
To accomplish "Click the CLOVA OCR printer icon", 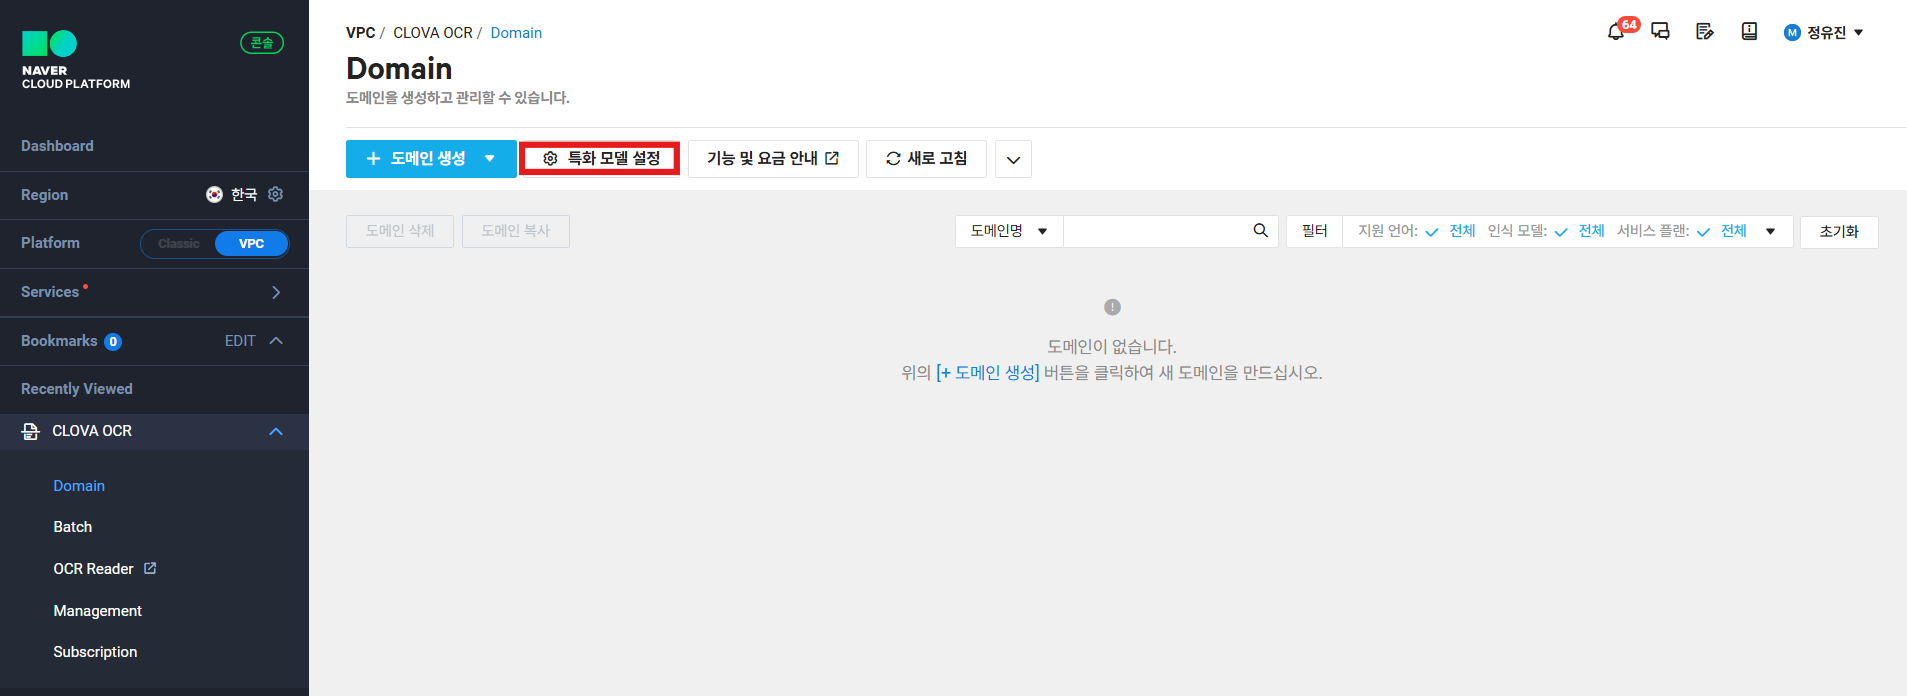I will click(31, 431).
